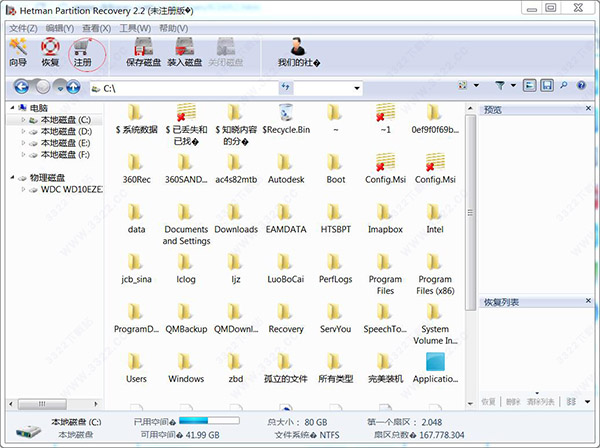Expand the 本地磁盘 (C:) tree node
Screen dimensions: 600x448
23,120
